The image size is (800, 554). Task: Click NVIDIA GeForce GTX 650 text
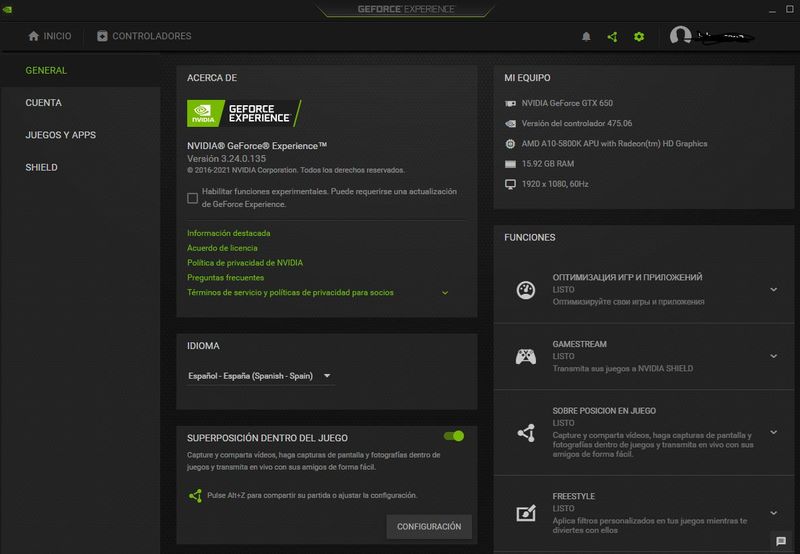pos(567,103)
